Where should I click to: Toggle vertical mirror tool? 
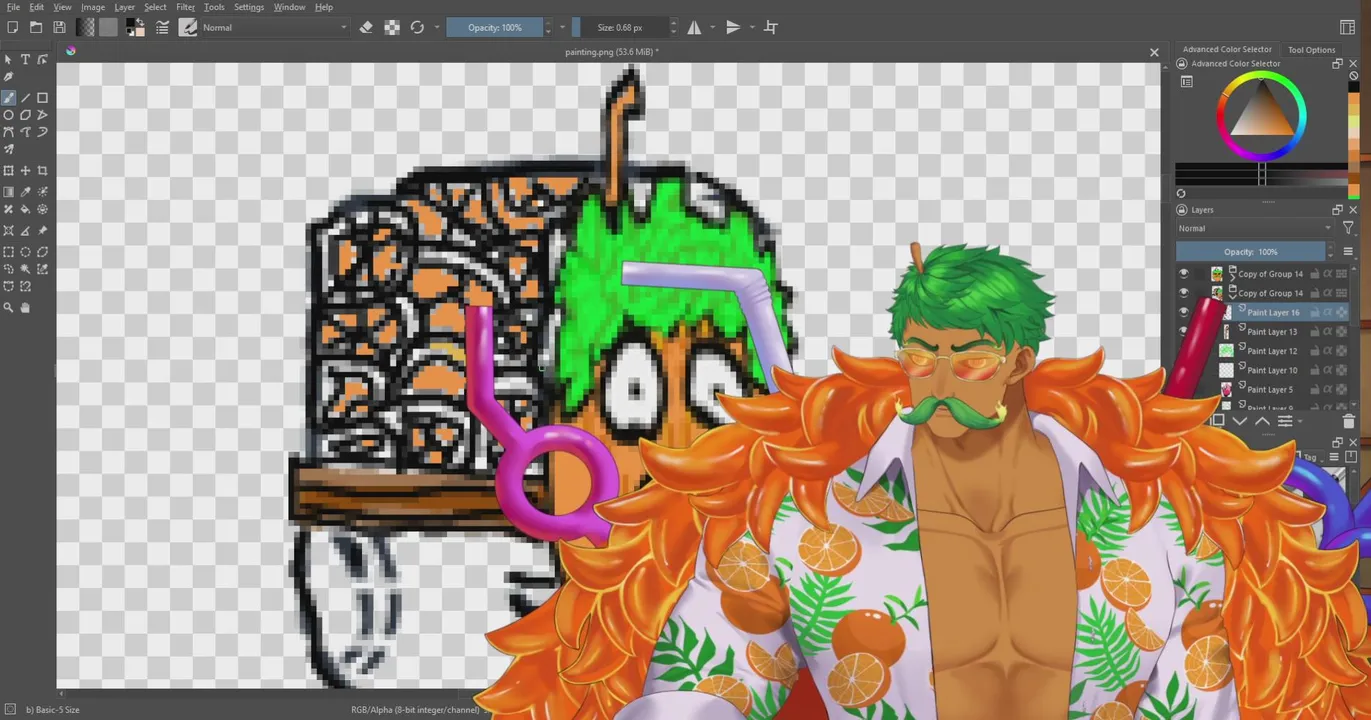733,27
